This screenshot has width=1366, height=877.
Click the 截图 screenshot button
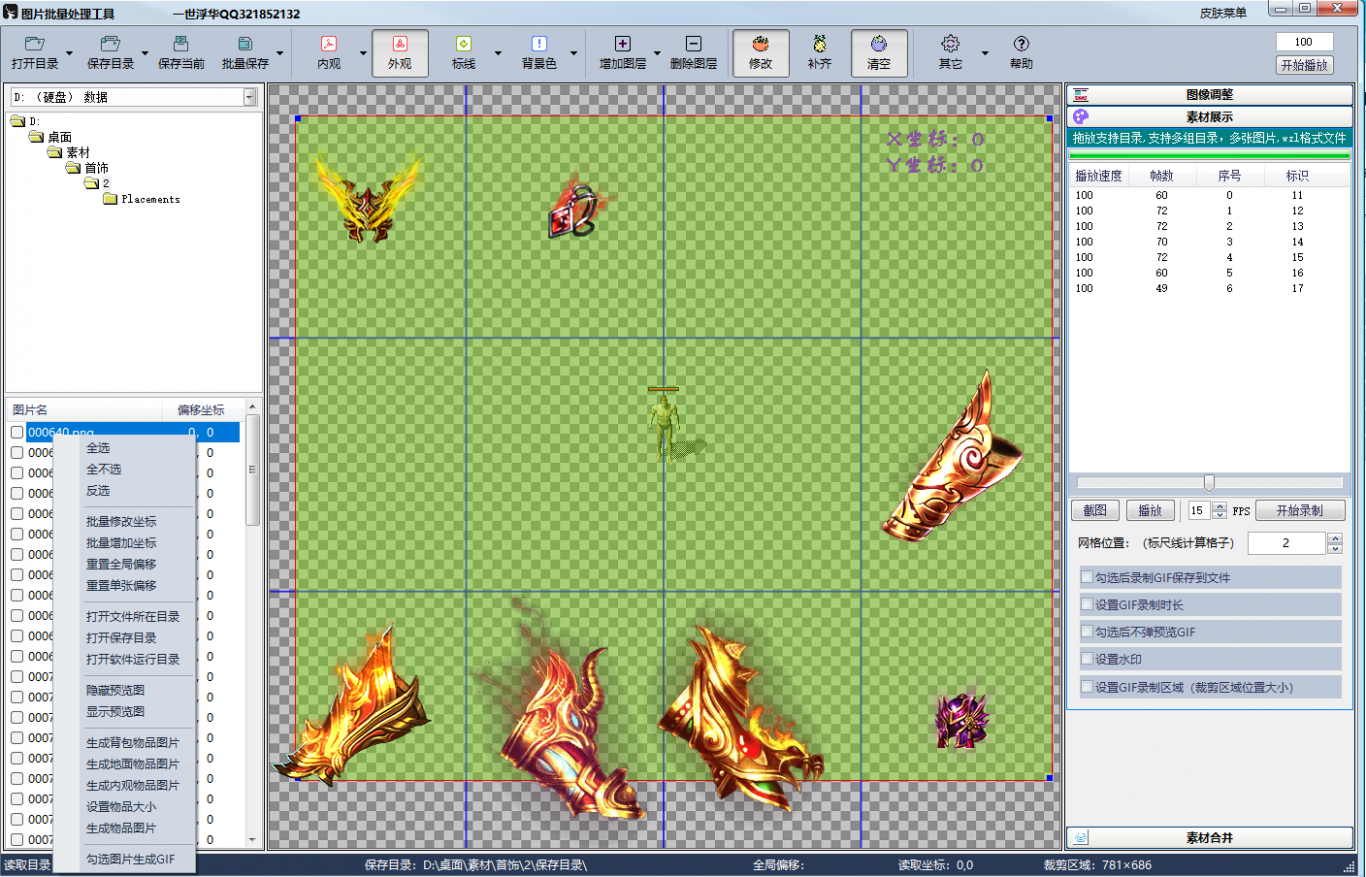1095,510
